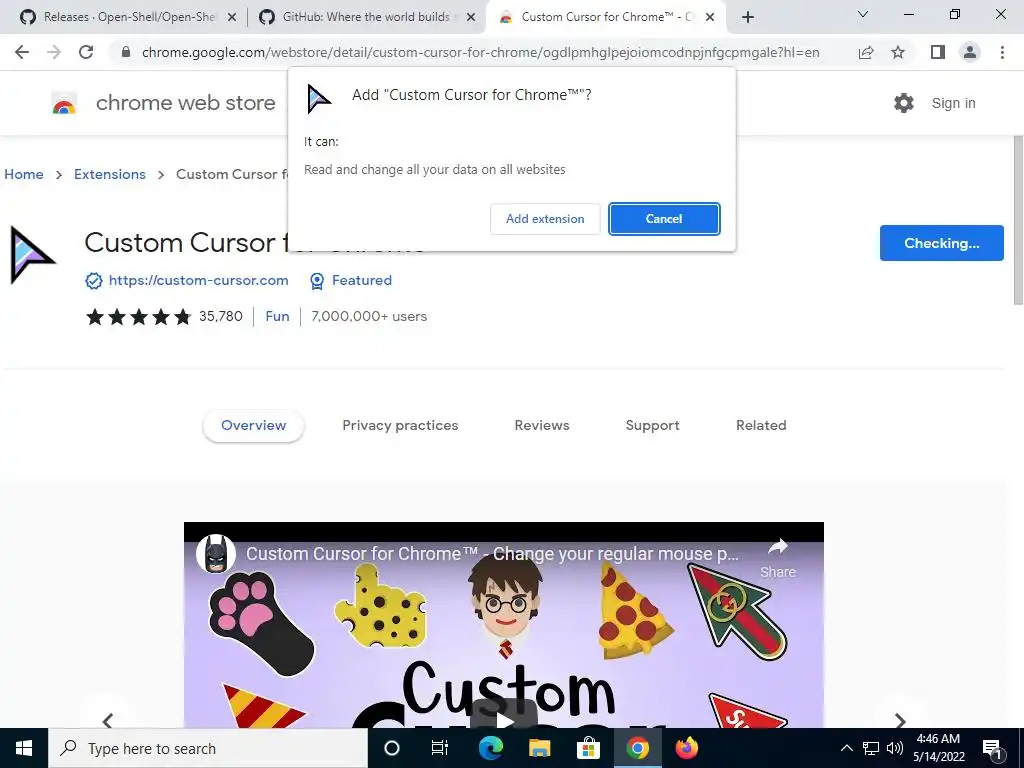Open the Support tab
This screenshot has width=1024, height=768.
click(652, 425)
